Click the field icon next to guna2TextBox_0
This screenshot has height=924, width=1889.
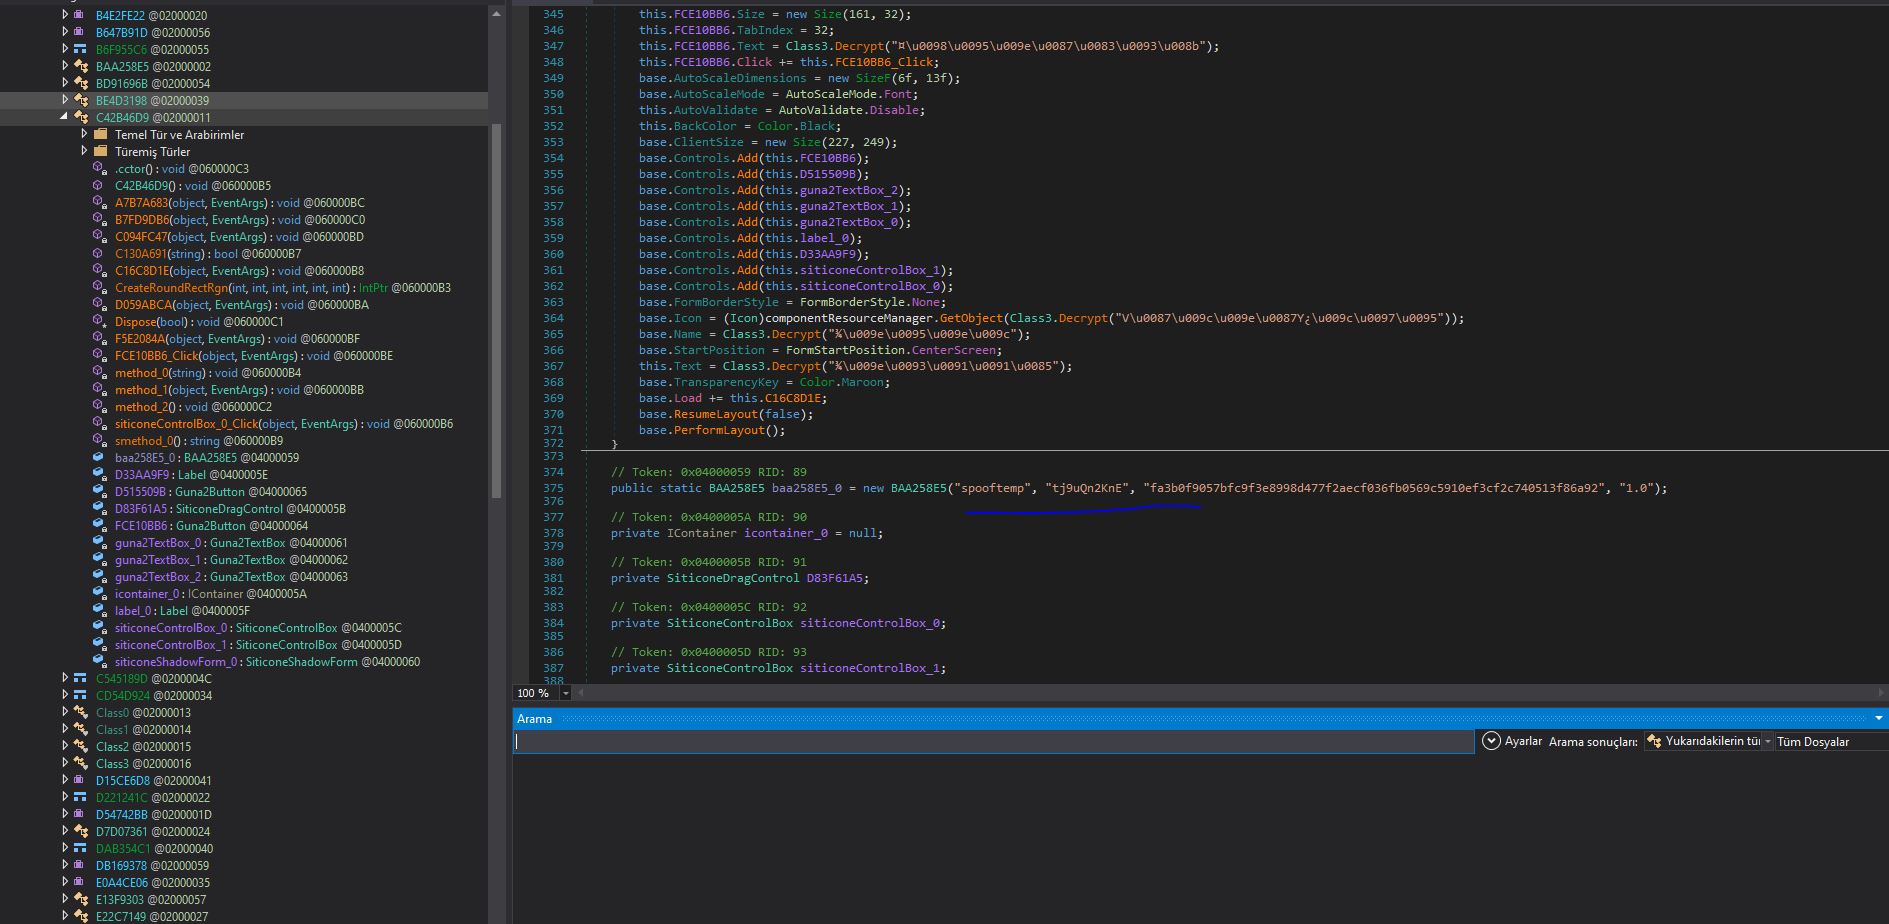click(99, 543)
